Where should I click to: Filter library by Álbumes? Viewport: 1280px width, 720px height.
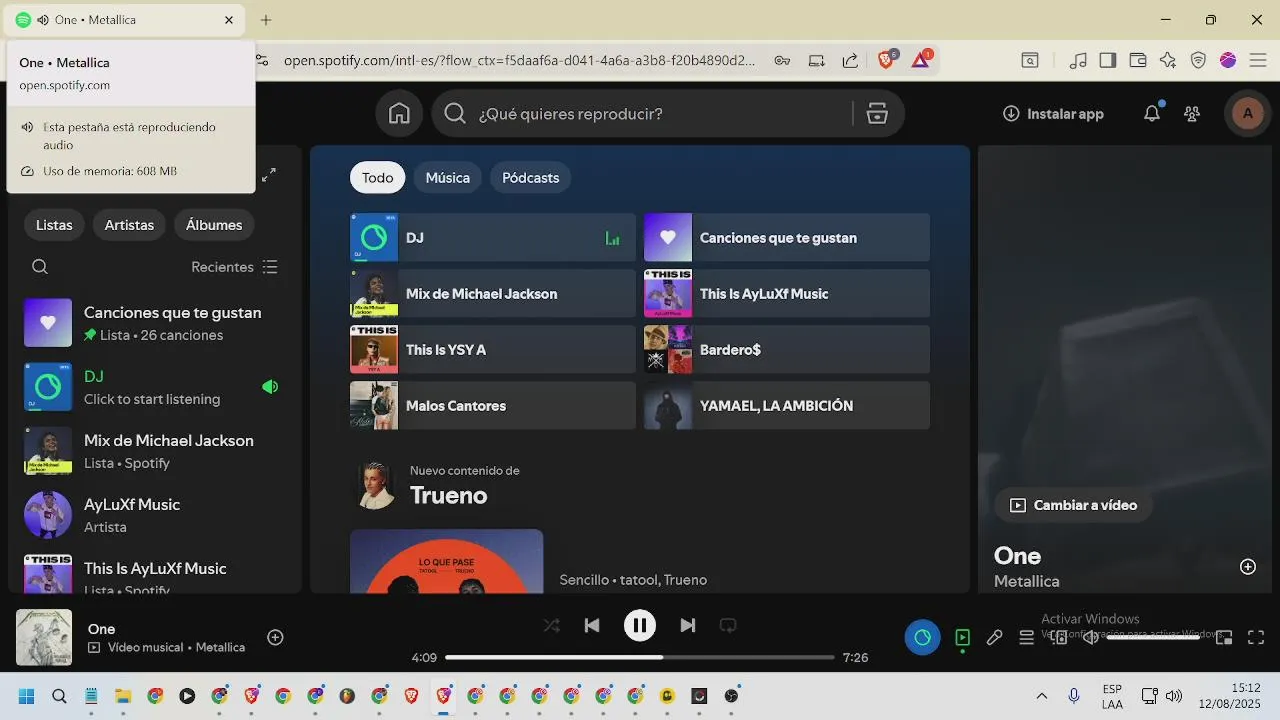(214, 225)
